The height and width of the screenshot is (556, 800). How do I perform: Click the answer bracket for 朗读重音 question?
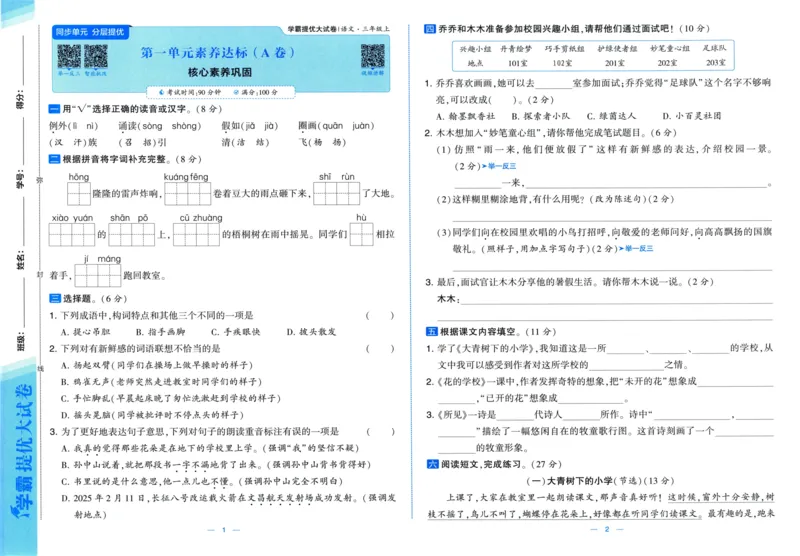pos(380,432)
